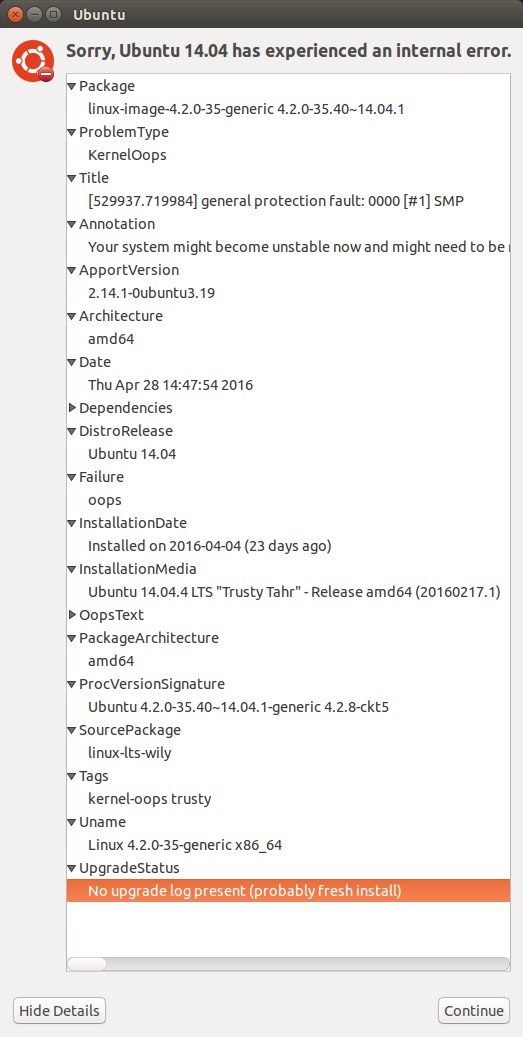Continue past the internal error dialog
This screenshot has width=523, height=1037.
[474, 1011]
